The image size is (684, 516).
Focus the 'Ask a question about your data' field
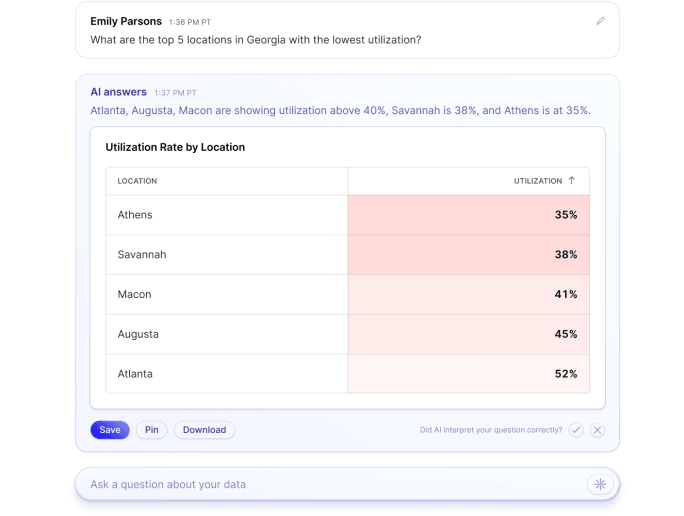click(330, 484)
